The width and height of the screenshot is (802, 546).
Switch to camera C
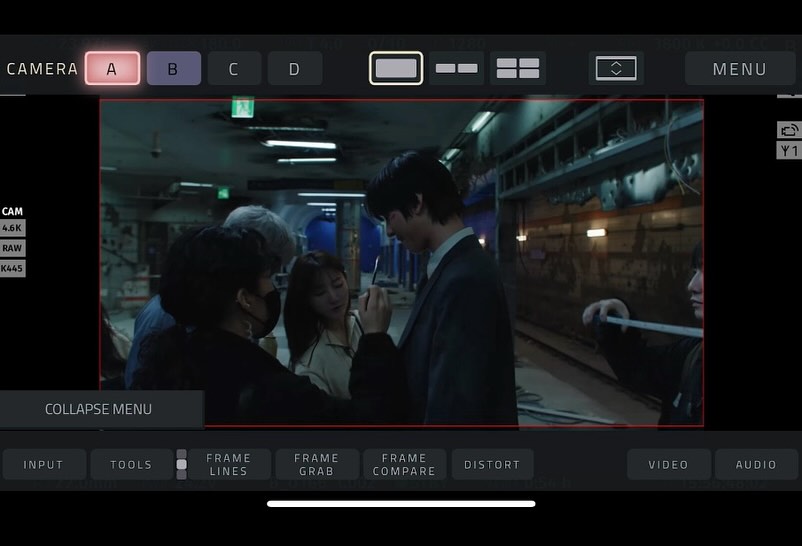(234, 68)
